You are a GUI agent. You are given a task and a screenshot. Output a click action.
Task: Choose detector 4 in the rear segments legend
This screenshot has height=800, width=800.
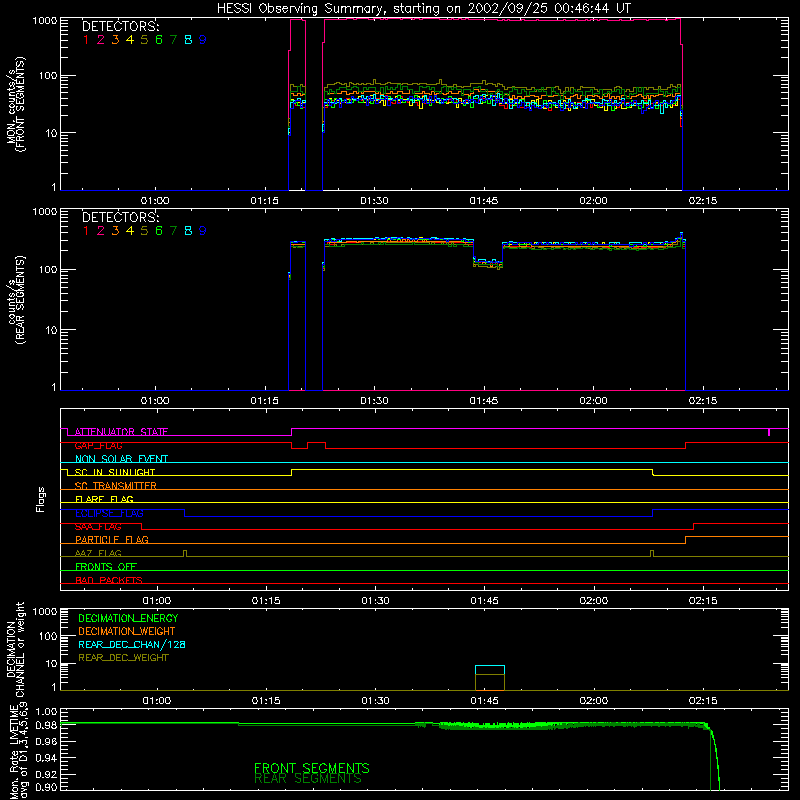click(x=130, y=231)
